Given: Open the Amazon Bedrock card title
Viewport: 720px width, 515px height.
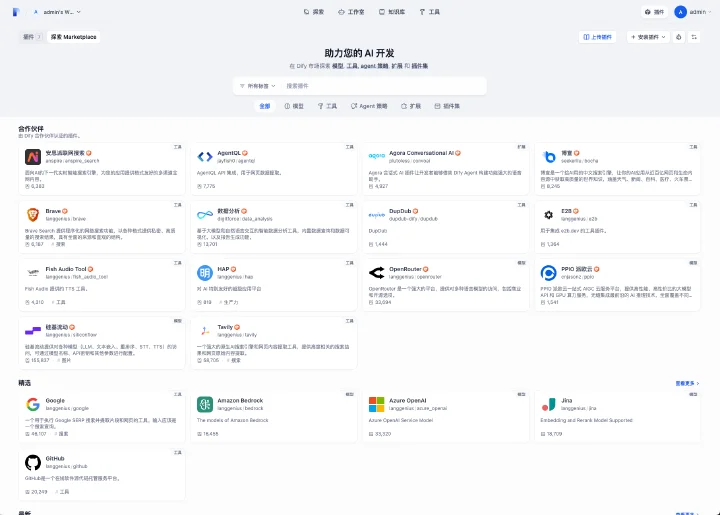Looking at the screenshot, I should 240,401.
